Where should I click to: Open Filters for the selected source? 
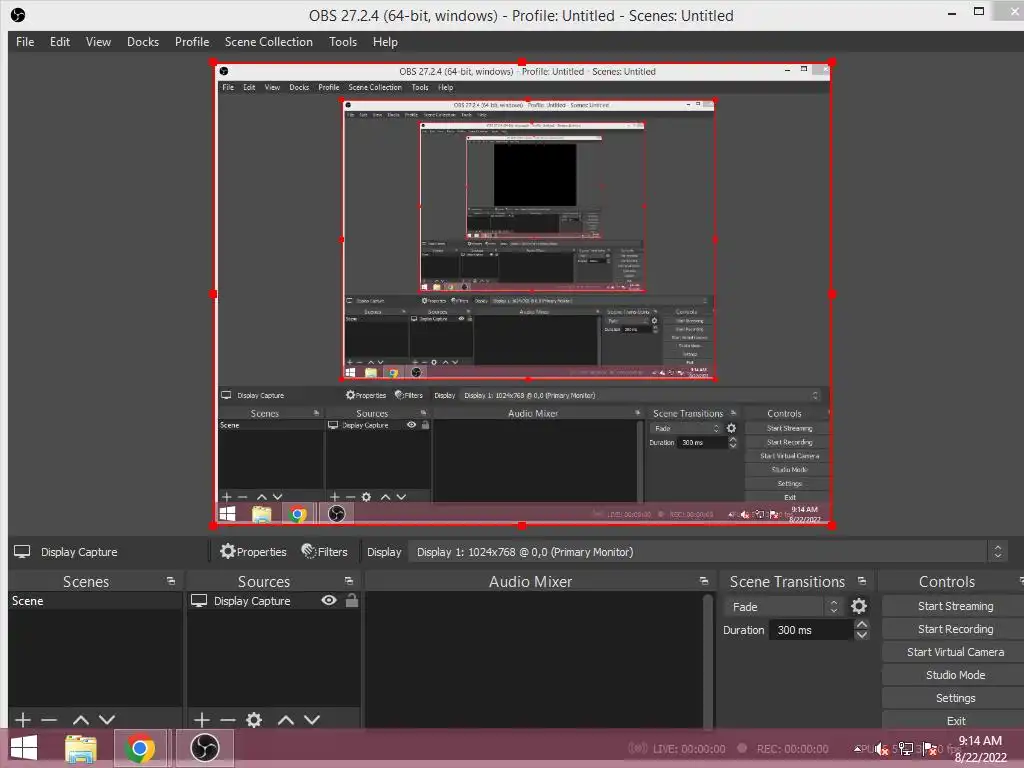325,552
